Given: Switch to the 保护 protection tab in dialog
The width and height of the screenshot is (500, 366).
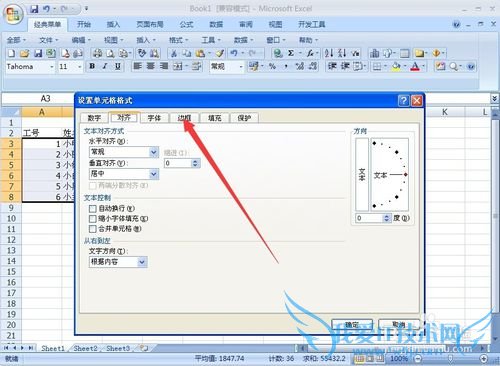Looking at the screenshot, I should click(244, 118).
